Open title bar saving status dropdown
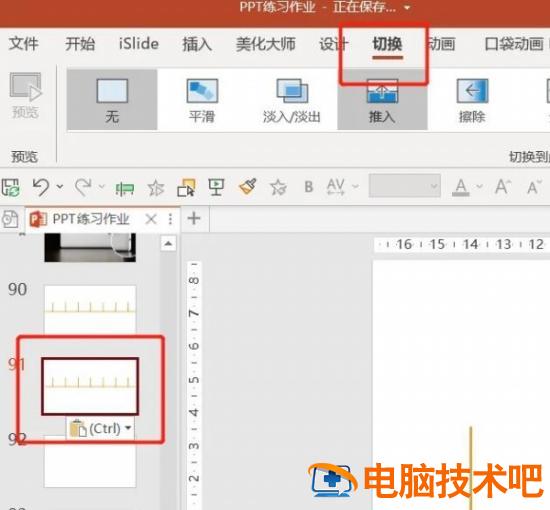This screenshot has width=550, height=510. [x=407, y=8]
